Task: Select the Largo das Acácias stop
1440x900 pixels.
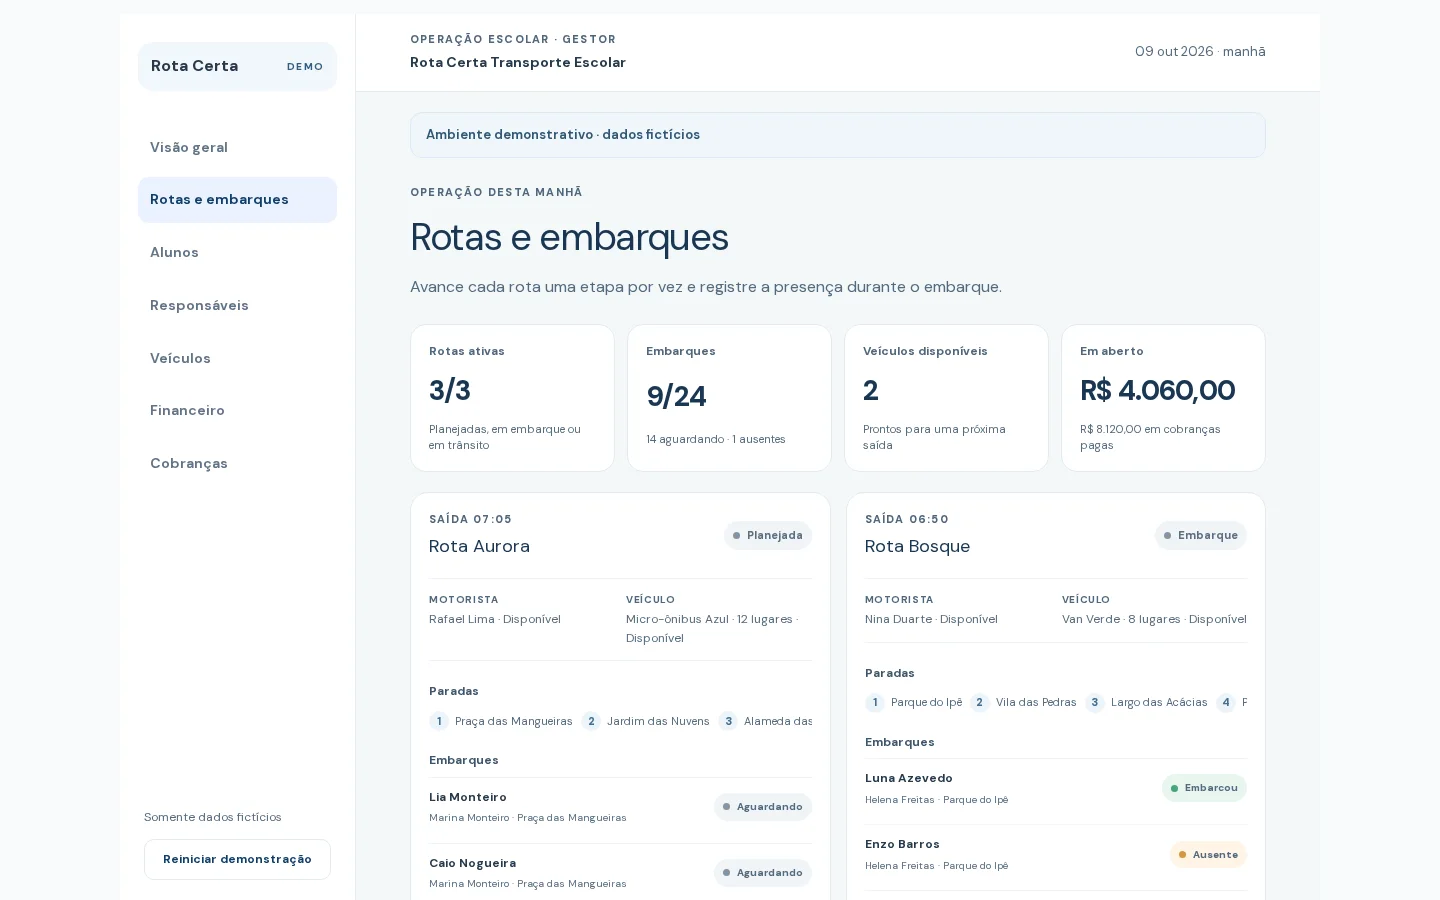Action: click(1146, 702)
